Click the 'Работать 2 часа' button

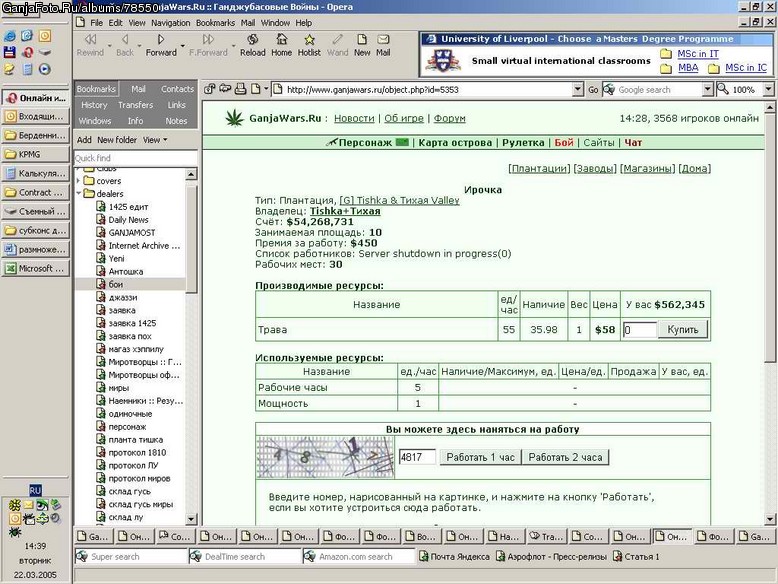click(x=565, y=457)
